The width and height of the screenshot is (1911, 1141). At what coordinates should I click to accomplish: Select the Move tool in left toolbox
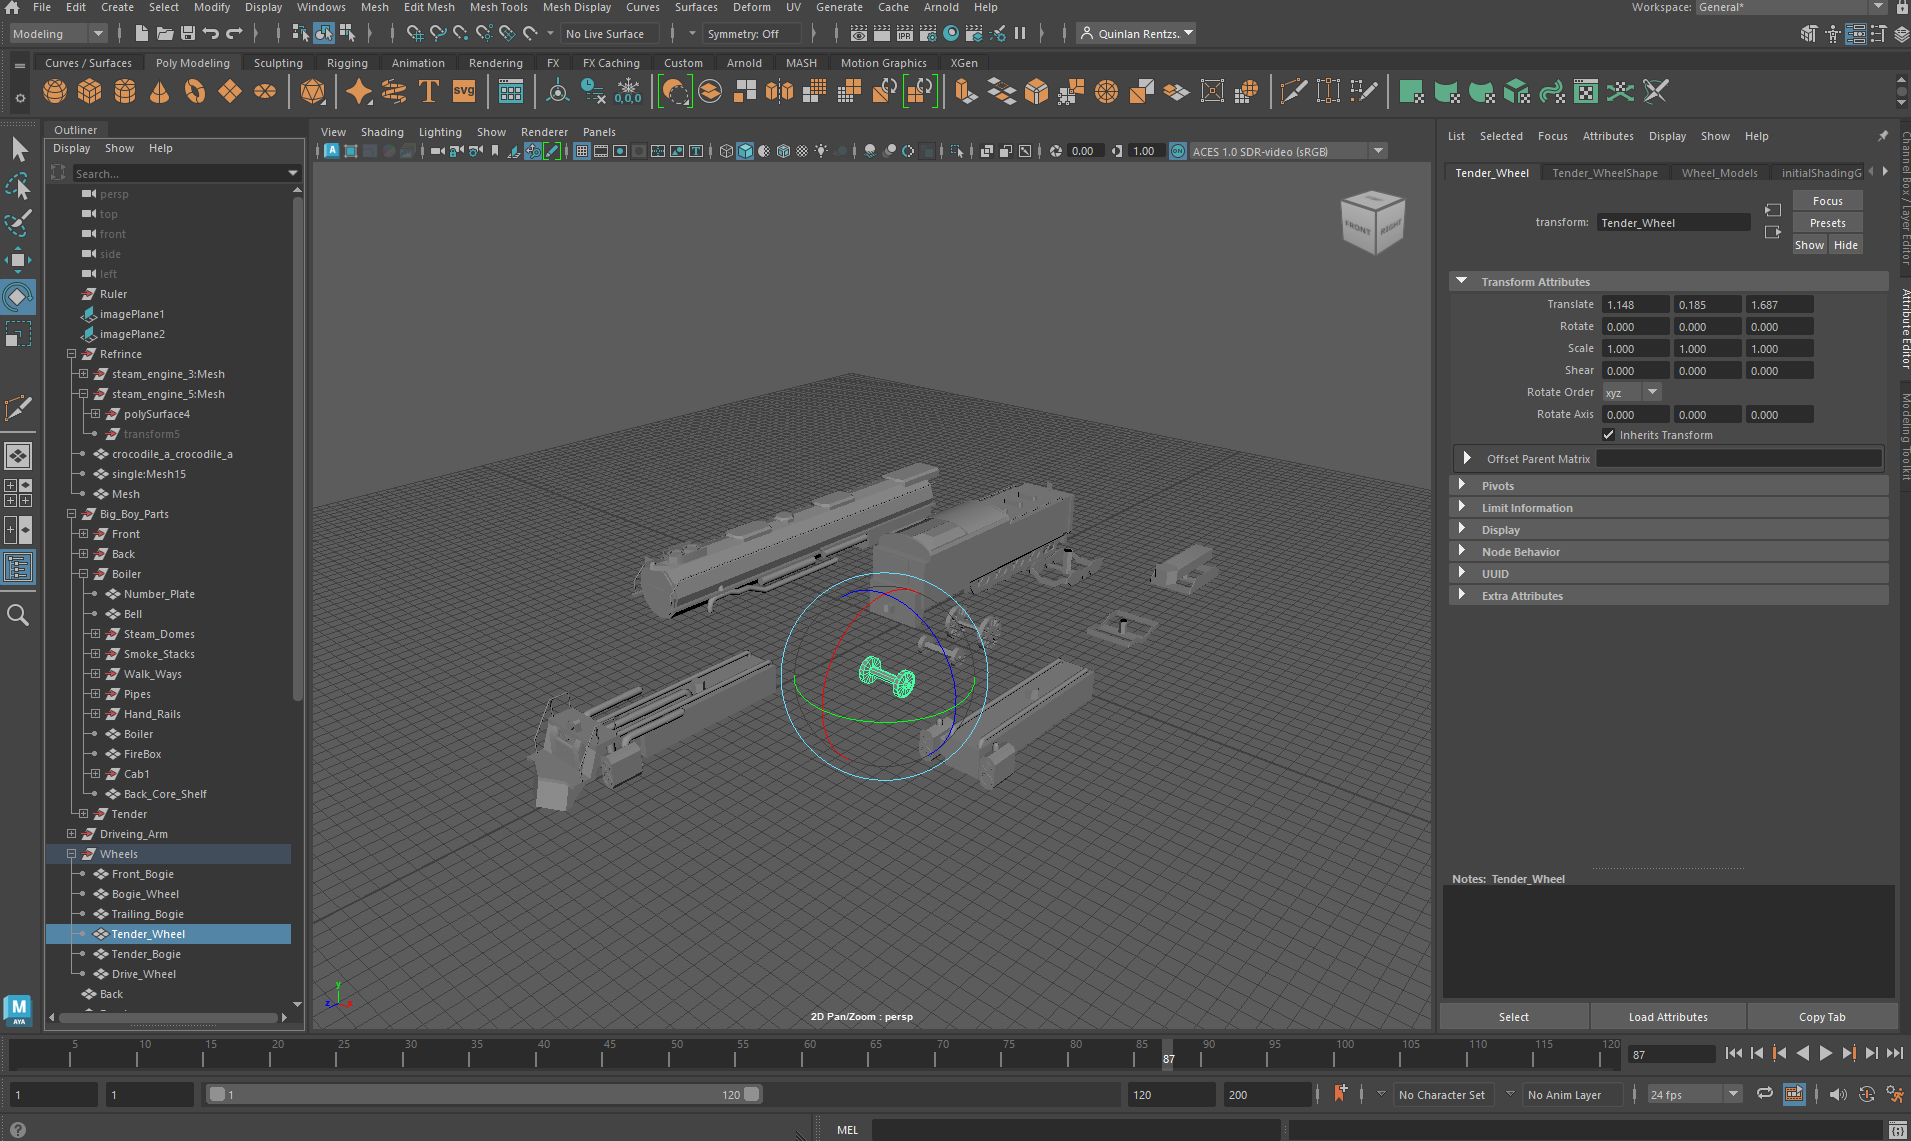coord(18,260)
